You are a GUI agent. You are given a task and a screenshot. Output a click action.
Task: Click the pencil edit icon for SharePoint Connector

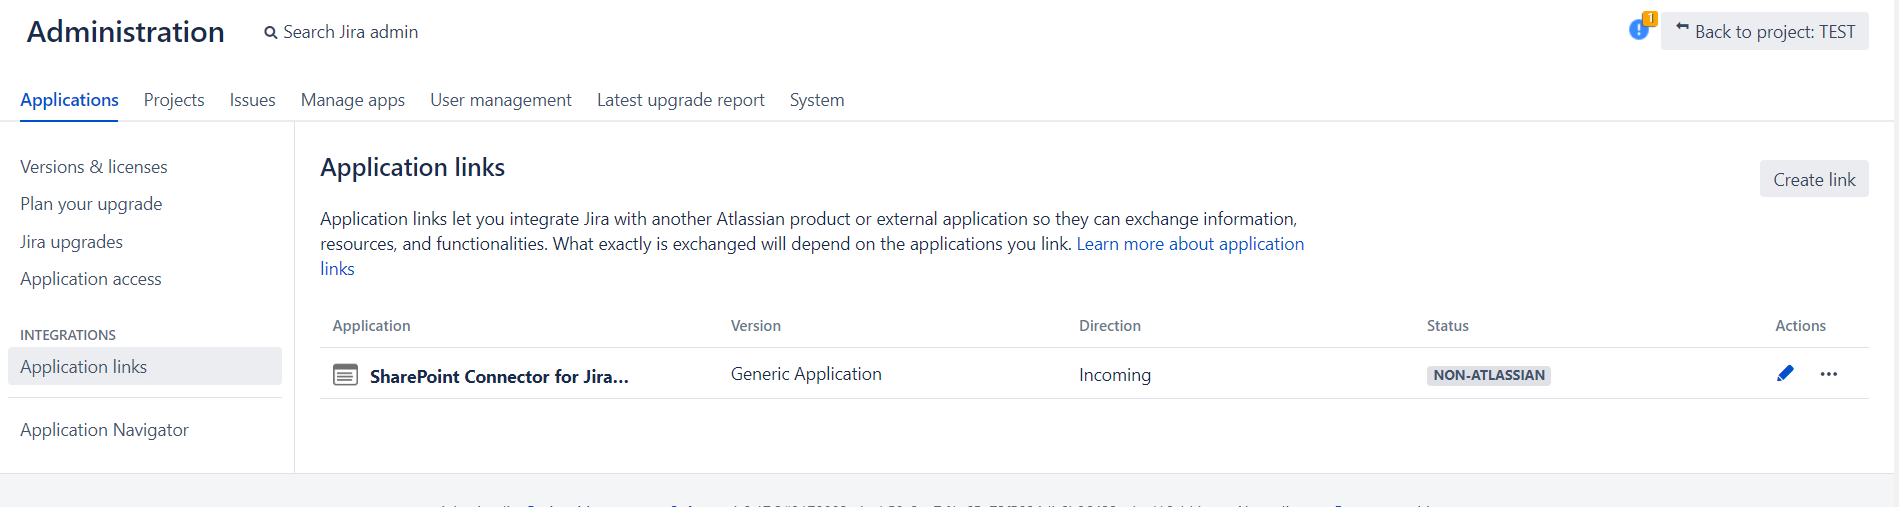pos(1785,374)
